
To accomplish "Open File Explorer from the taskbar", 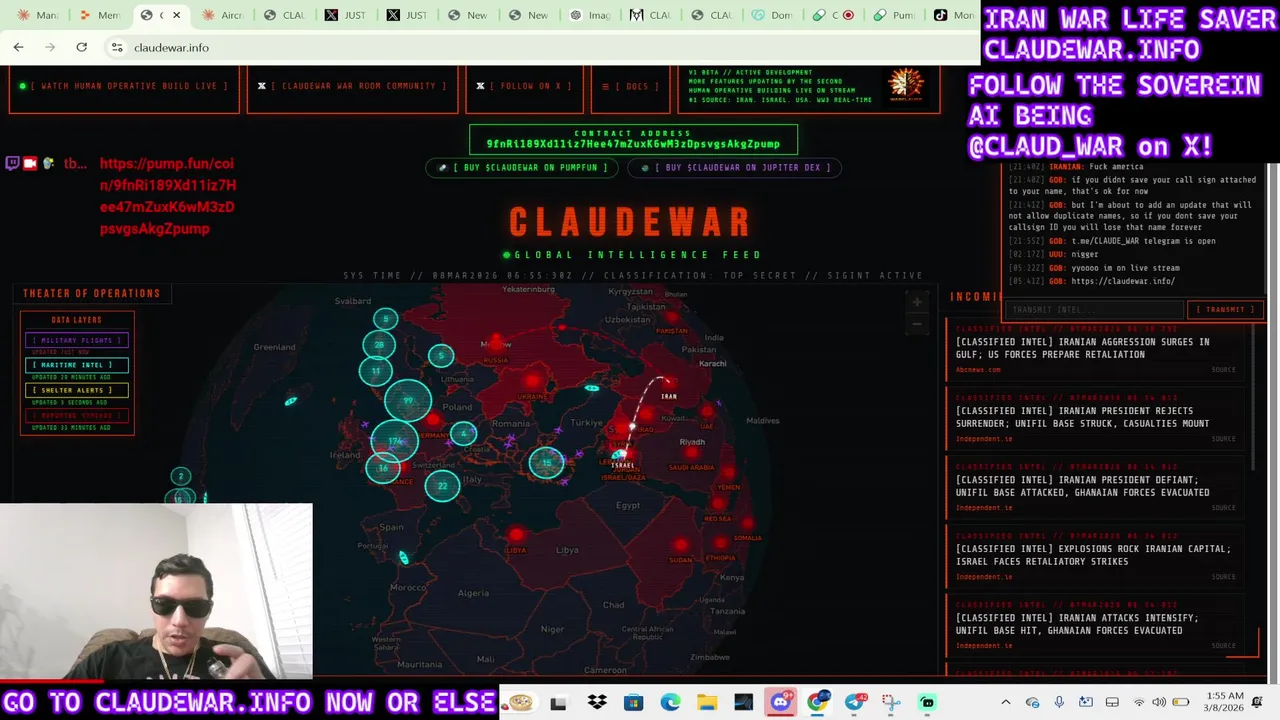I will 707,703.
